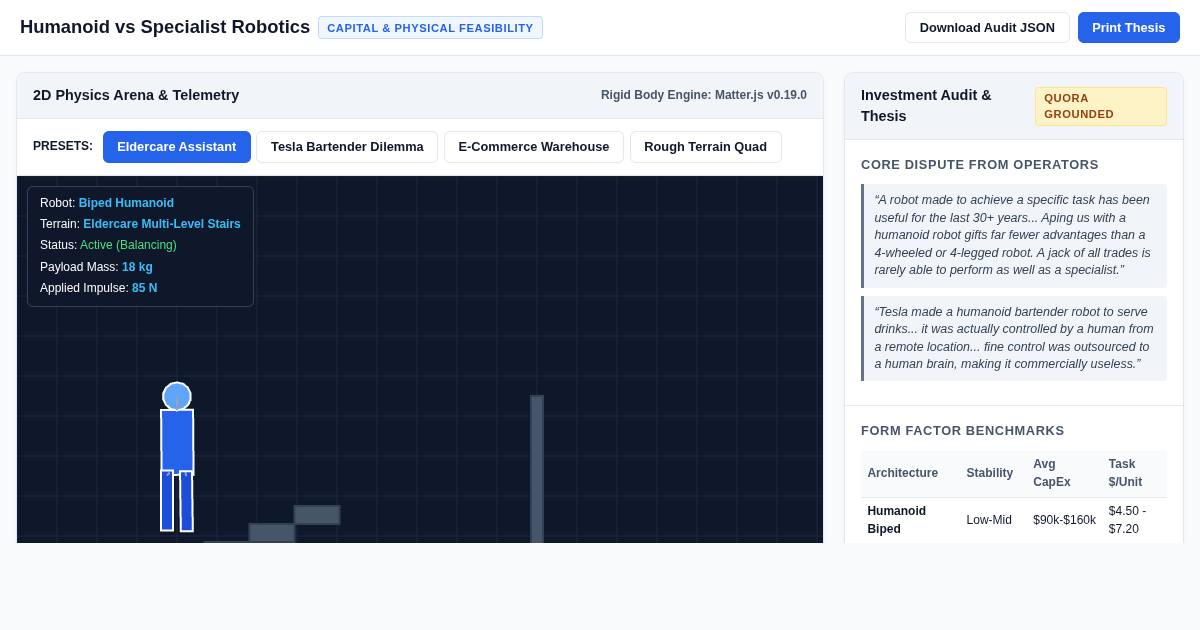
Task: Click the Tesla humanoid bartender quote
Action: [1014, 338]
